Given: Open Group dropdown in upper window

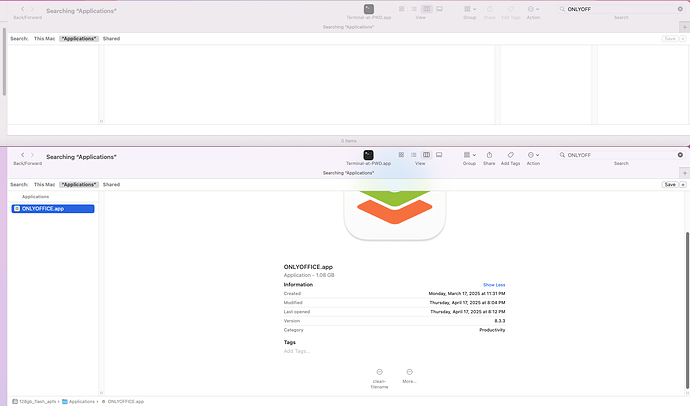Looking at the screenshot, I should (x=470, y=9).
